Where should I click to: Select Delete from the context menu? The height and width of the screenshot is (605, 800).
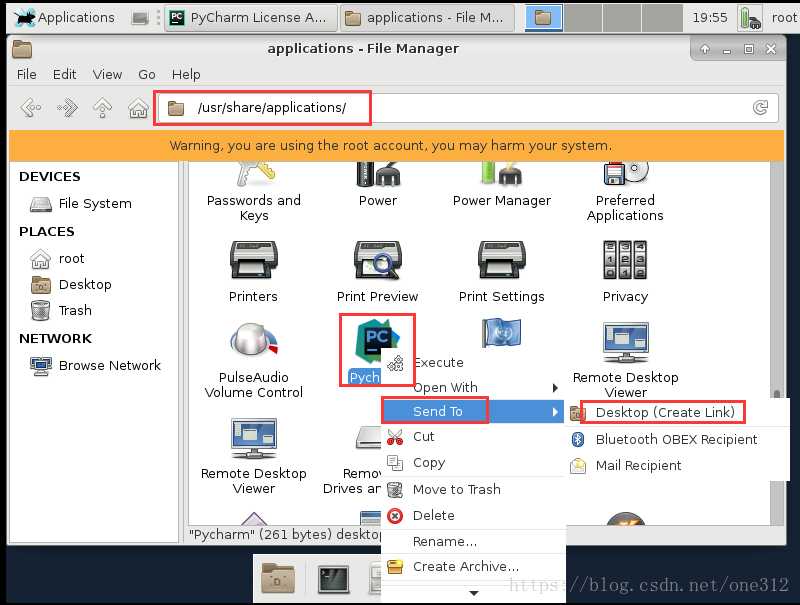[x=473, y=515]
